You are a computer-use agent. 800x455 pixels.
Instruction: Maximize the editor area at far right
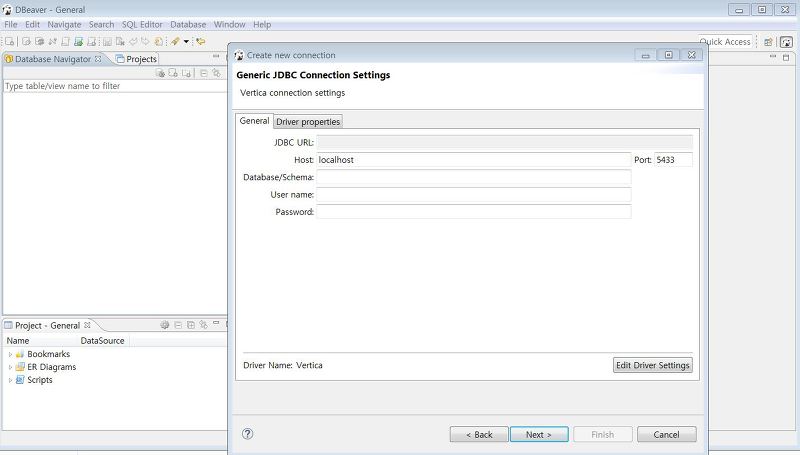[x=786, y=58]
